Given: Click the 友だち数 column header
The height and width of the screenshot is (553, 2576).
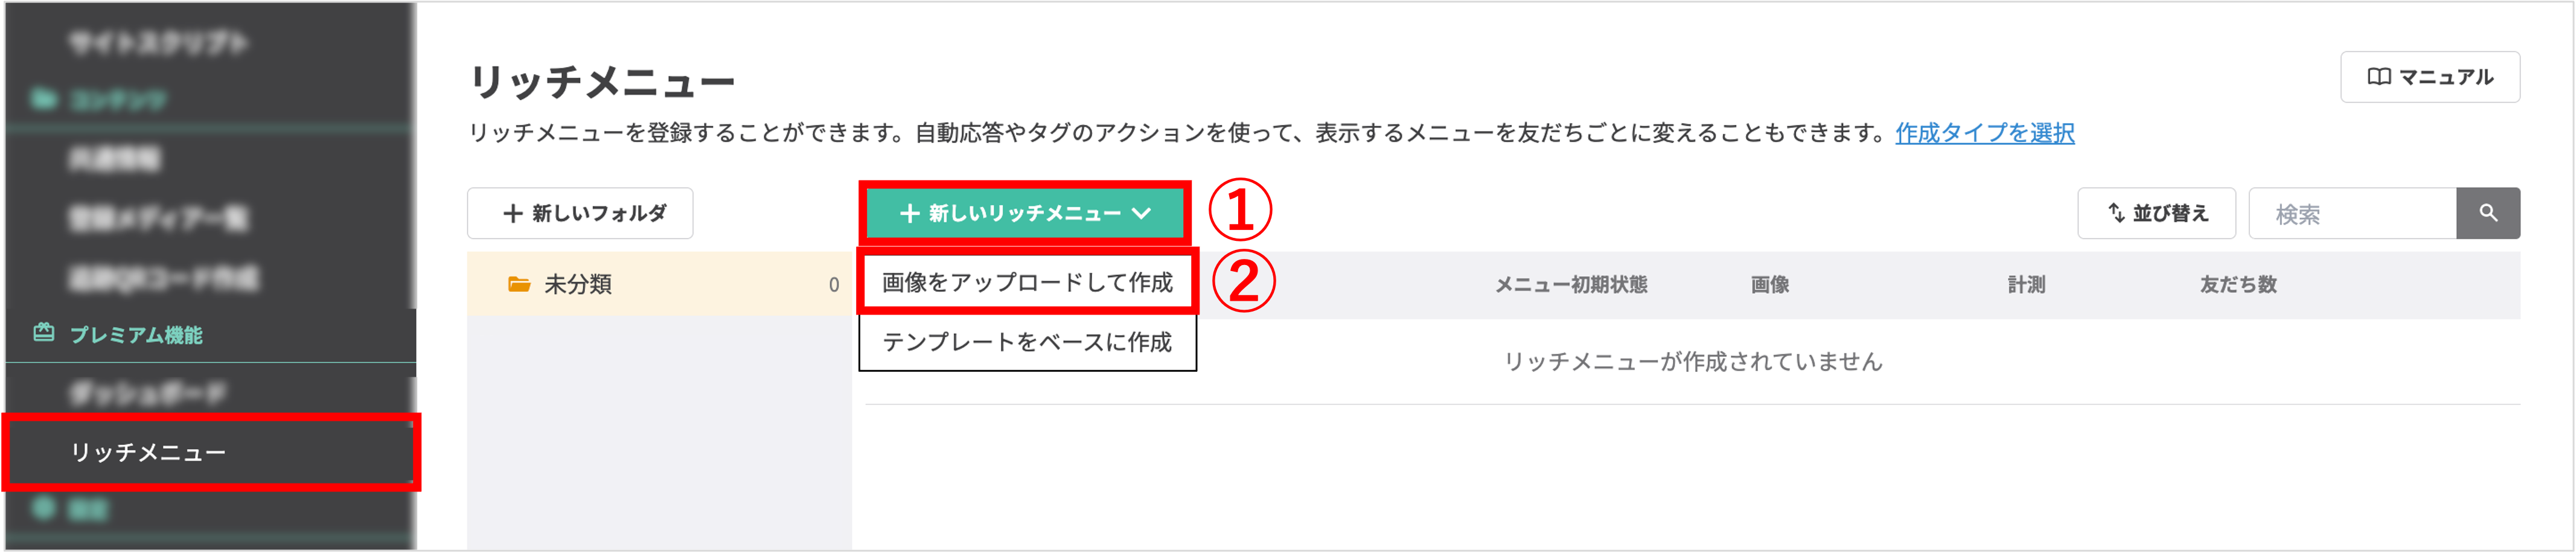Looking at the screenshot, I should (2238, 285).
